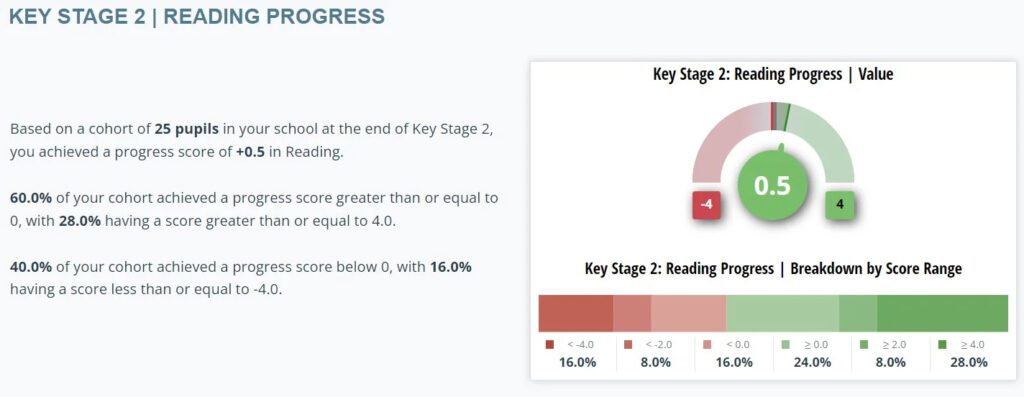Click the green 0.5 gauge center circle
This screenshot has width=1024, height=397.
pos(773,185)
